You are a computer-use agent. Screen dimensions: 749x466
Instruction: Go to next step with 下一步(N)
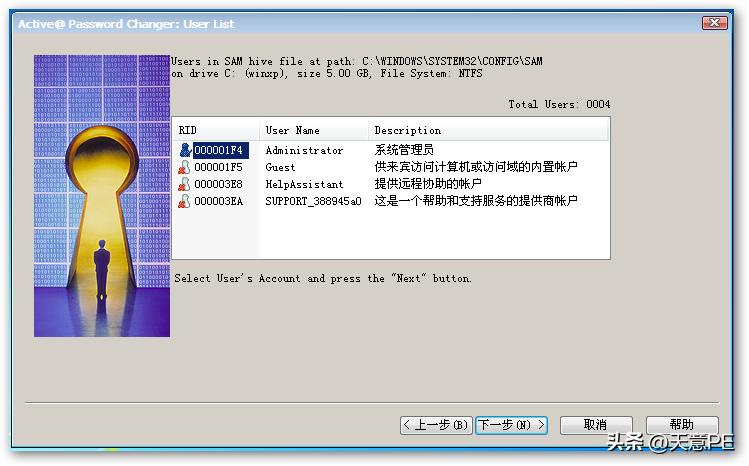(512, 425)
